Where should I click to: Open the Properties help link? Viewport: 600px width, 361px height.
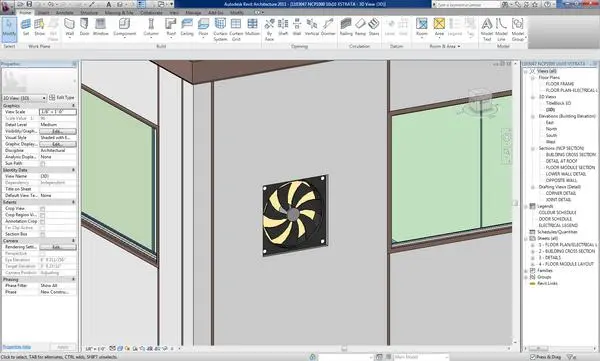(x=17, y=347)
